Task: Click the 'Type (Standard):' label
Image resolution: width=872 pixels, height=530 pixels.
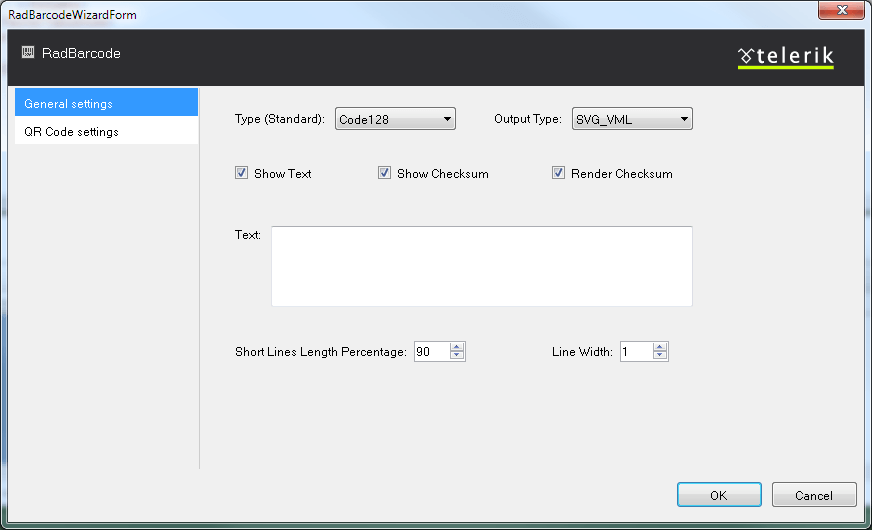Action: tap(280, 119)
